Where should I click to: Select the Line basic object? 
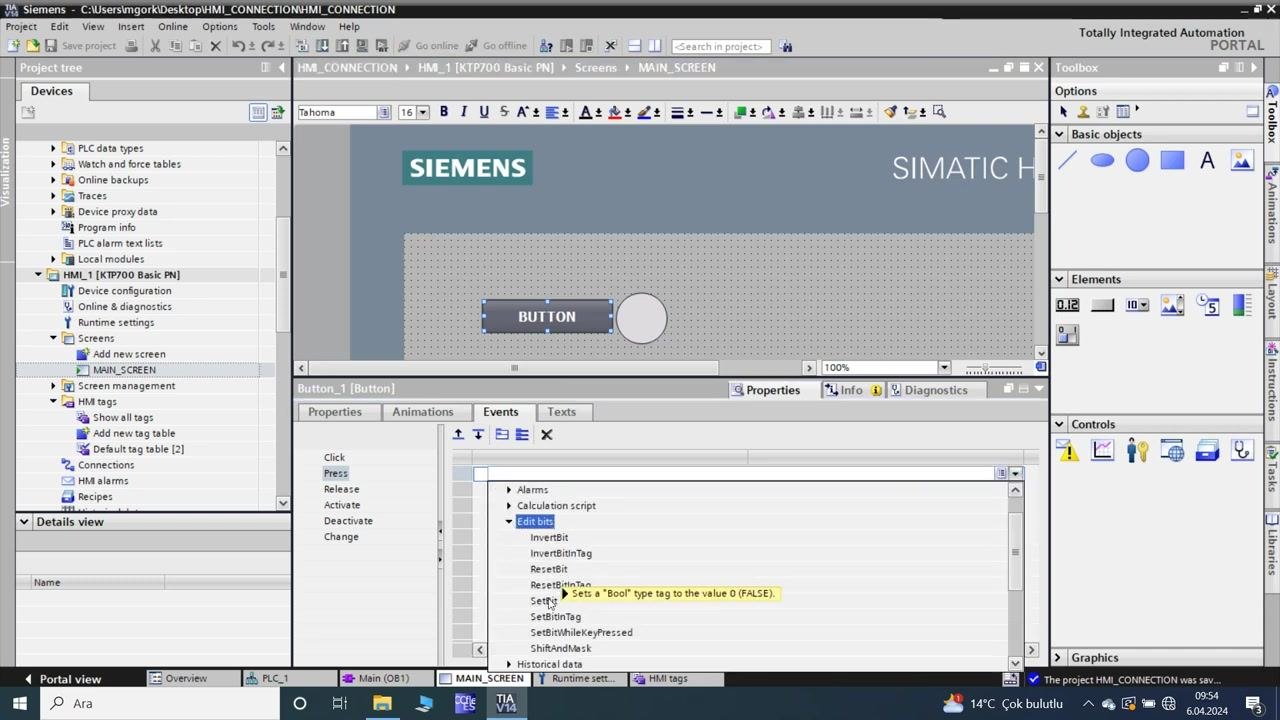coord(1067,160)
